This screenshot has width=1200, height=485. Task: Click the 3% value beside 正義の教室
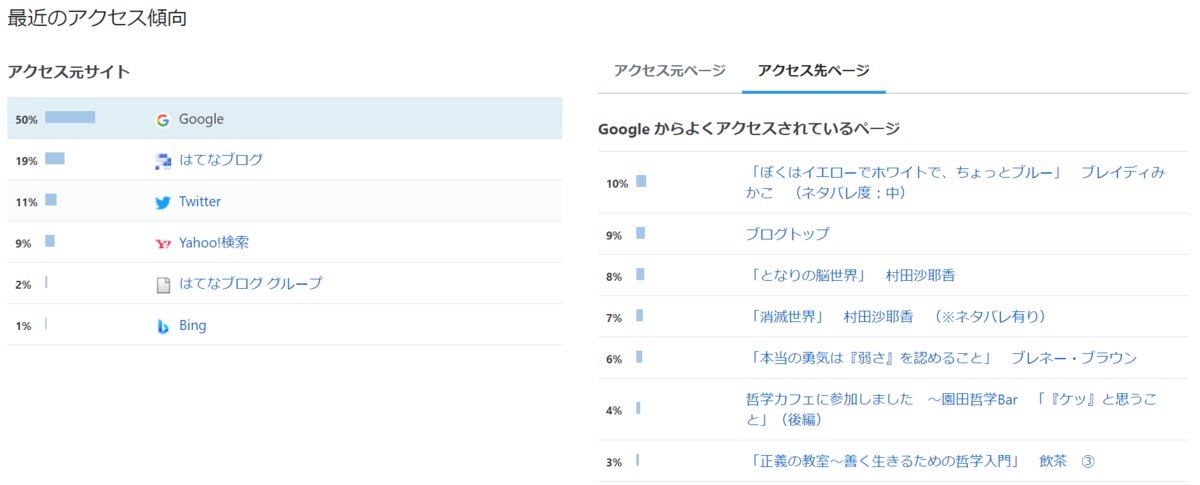pos(614,463)
